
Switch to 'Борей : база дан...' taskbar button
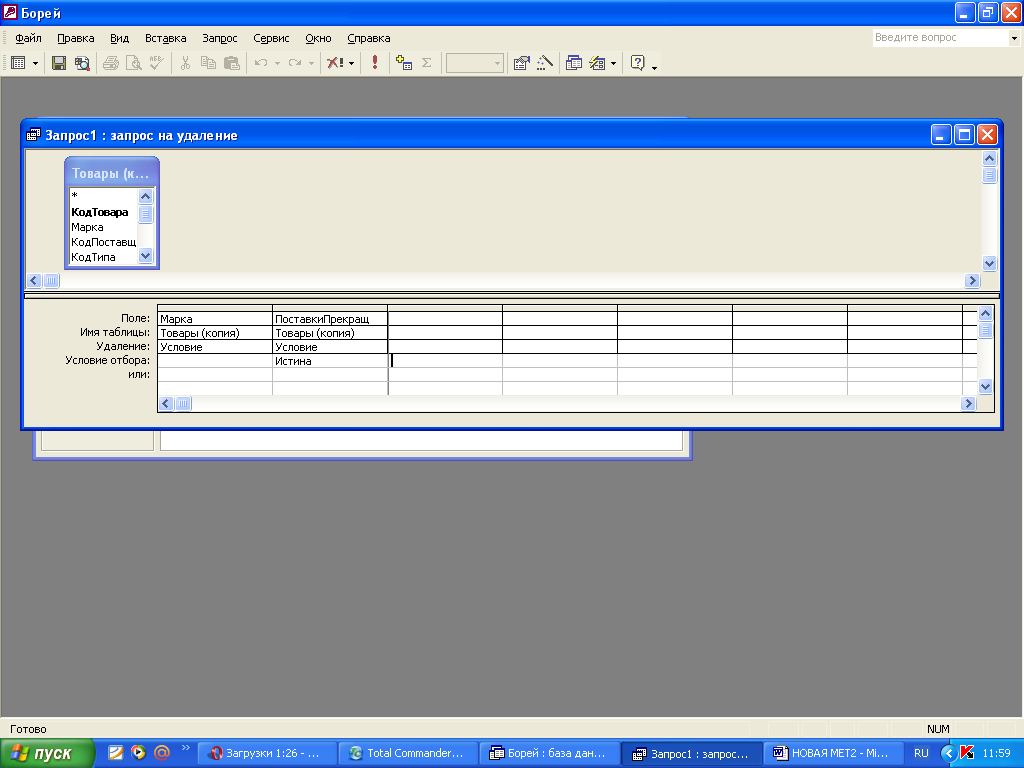coord(549,753)
